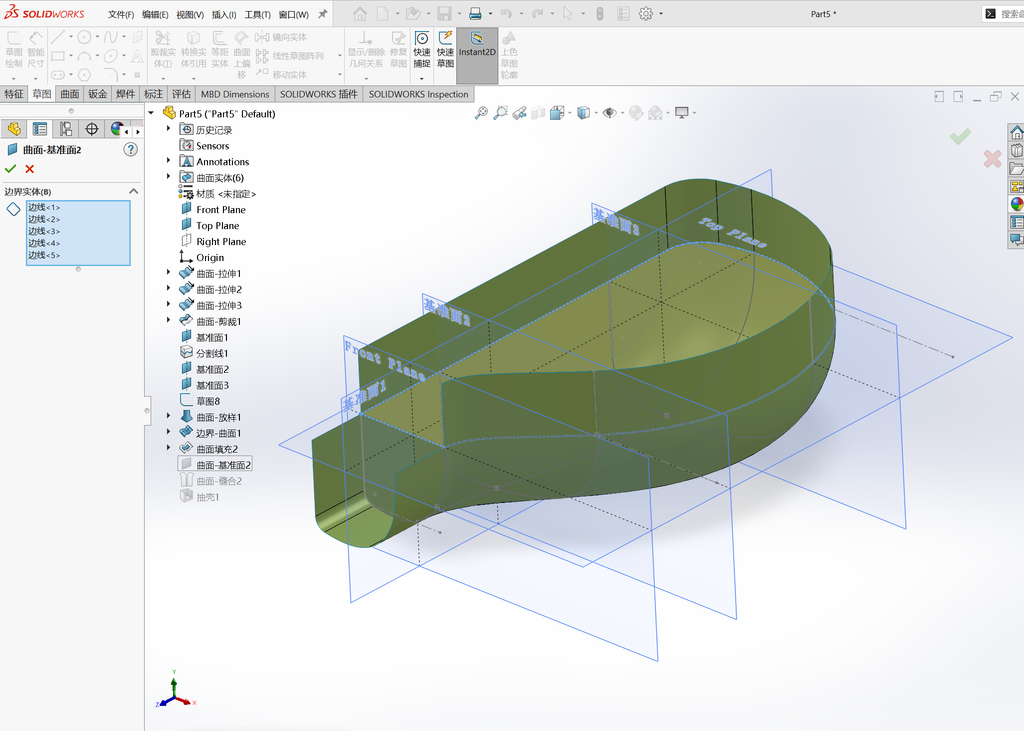The width and height of the screenshot is (1024, 731).
Task: Pin the menu bar with pushpin icon
Action: click(323, 14)
